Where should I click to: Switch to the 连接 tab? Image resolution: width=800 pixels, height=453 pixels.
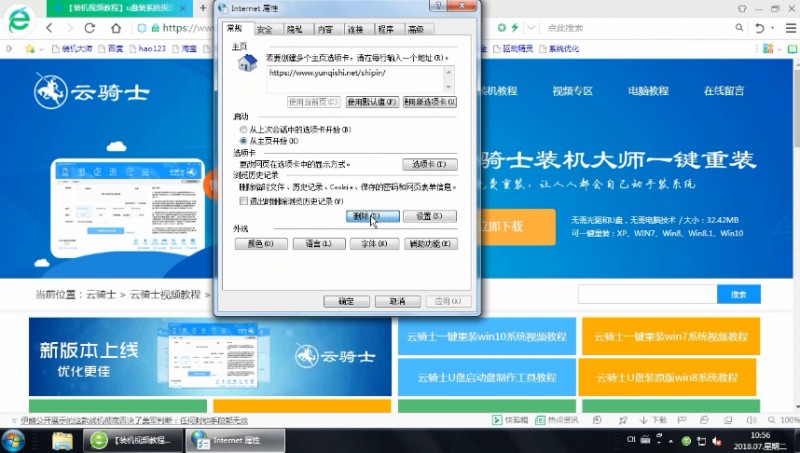[355, 30]
